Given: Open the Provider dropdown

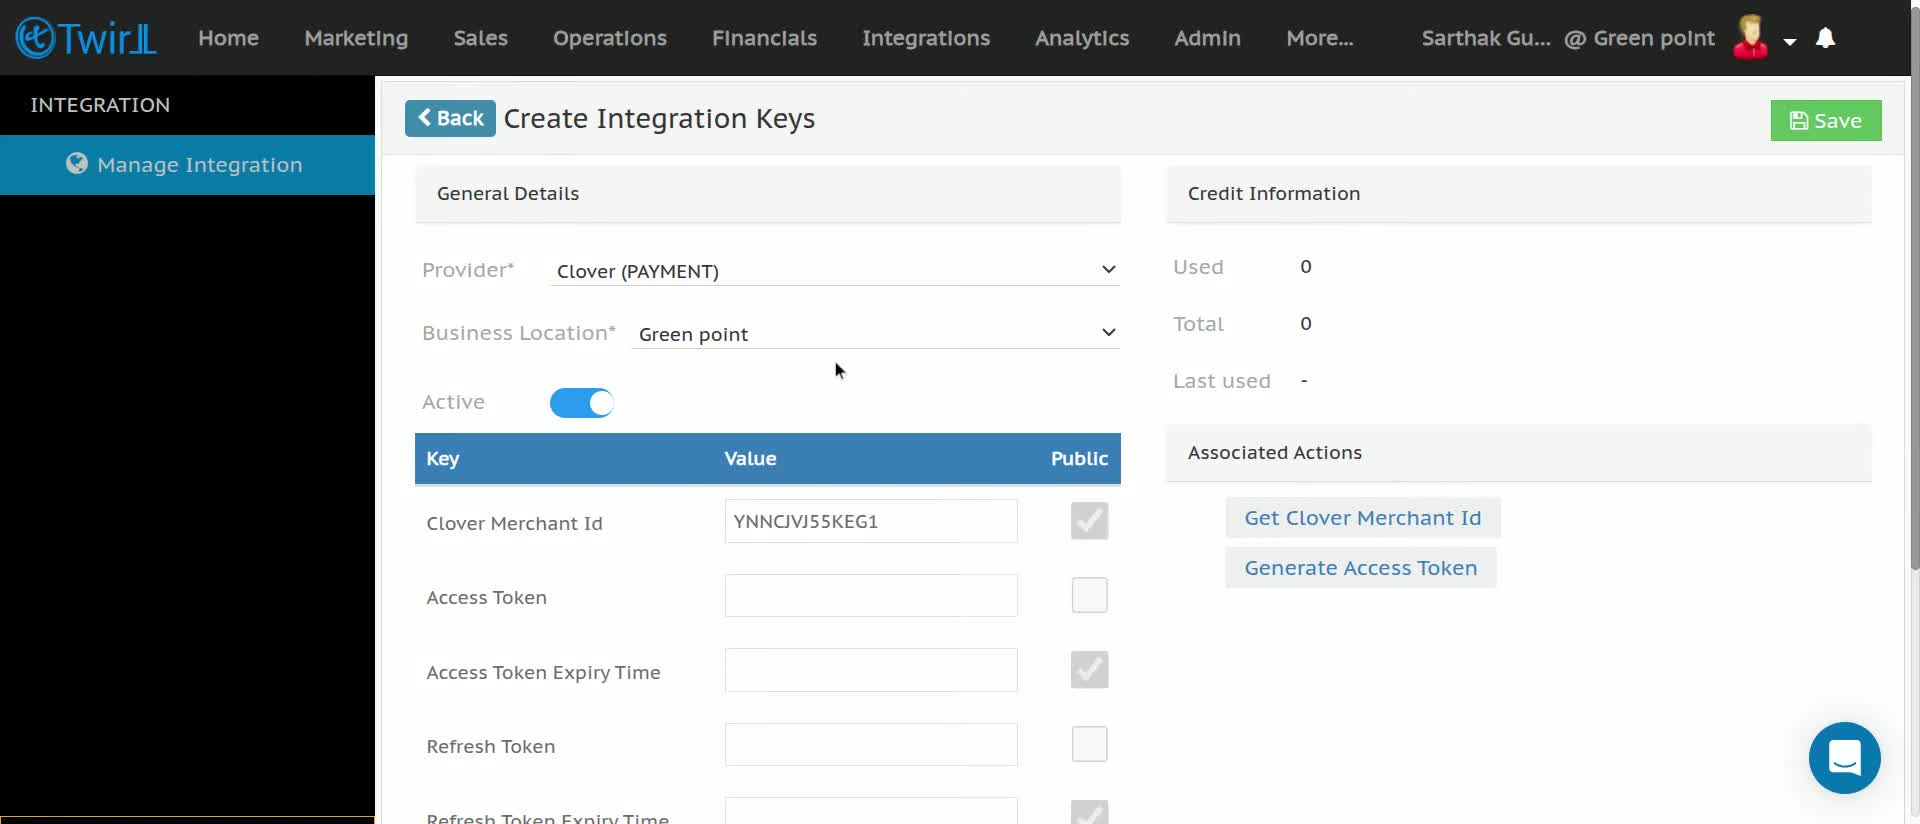Looking at the screenshot, I should pyautogui.click(x=834, y=271).
